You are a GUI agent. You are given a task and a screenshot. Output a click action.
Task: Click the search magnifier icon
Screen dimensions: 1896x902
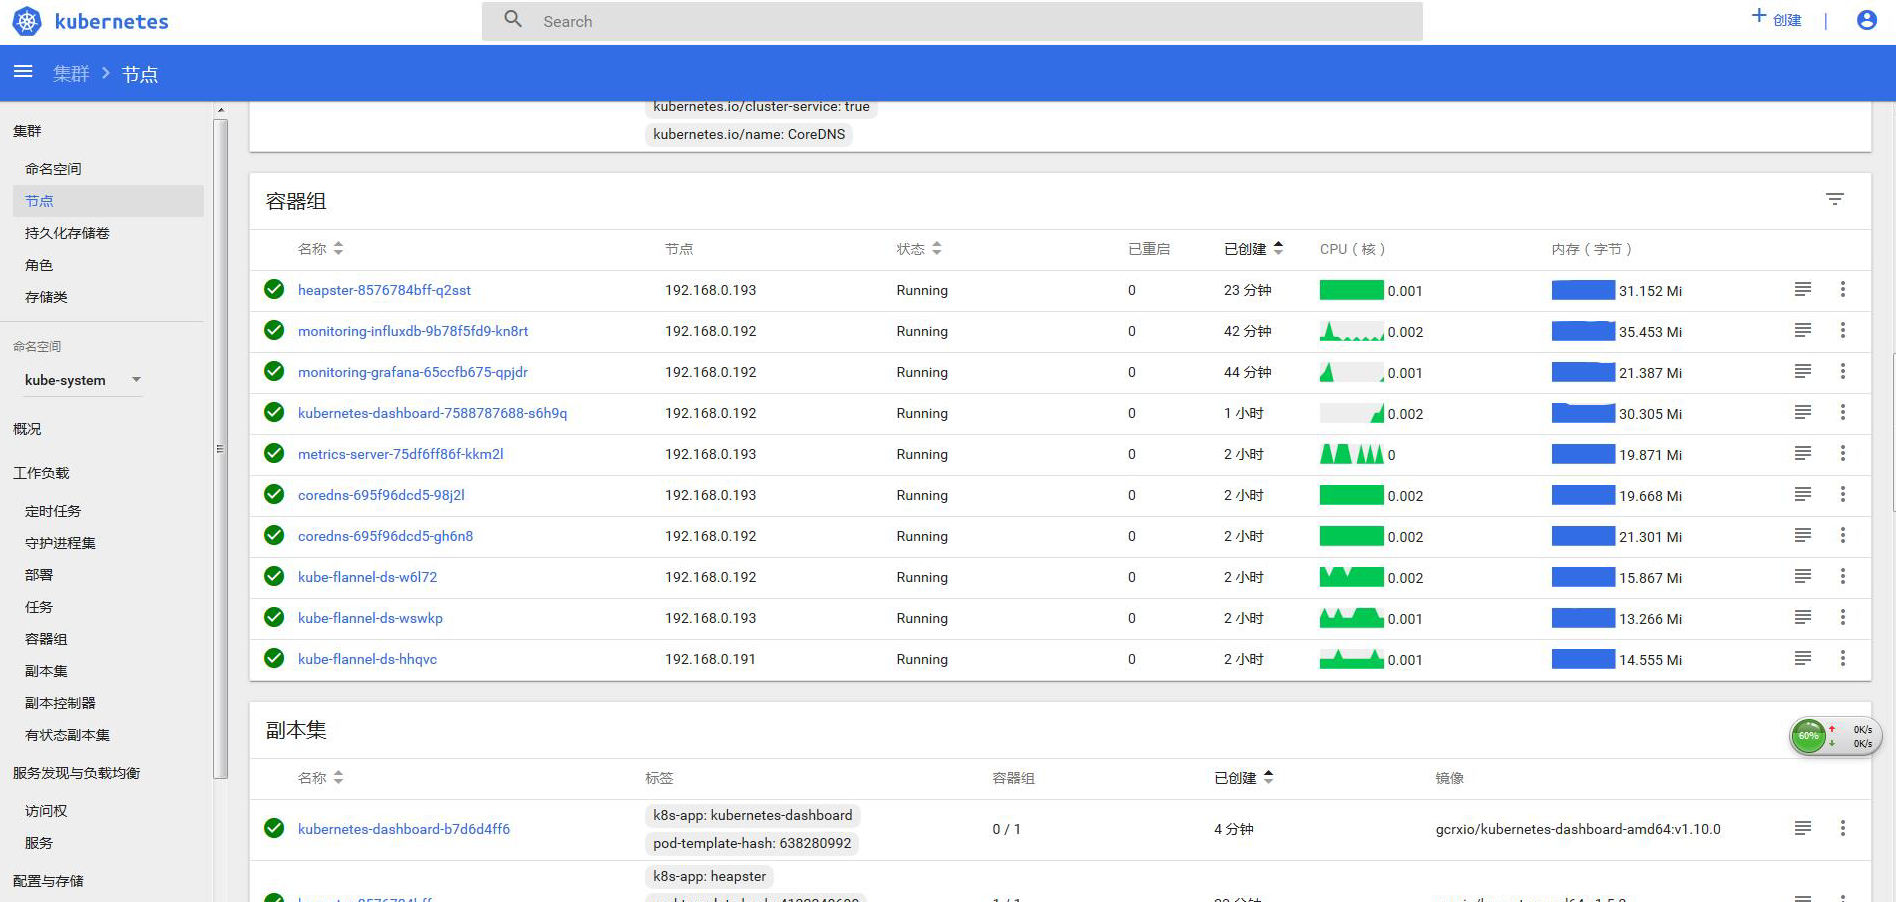point(513,20)
